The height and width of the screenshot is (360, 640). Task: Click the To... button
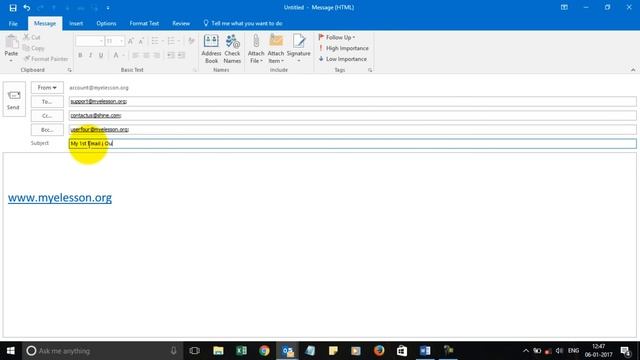pos(47,102)
